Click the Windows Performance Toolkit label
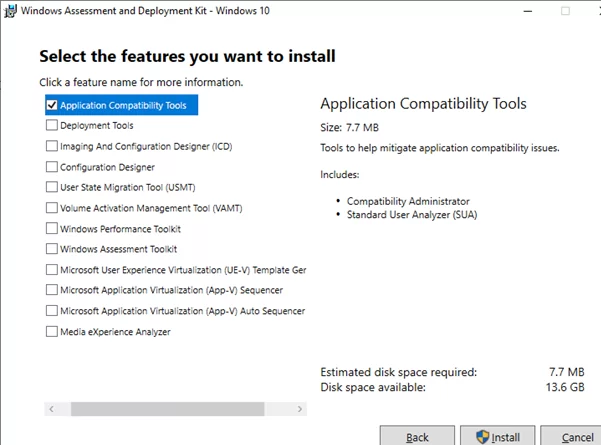601x445 pixels. [120, 229]
